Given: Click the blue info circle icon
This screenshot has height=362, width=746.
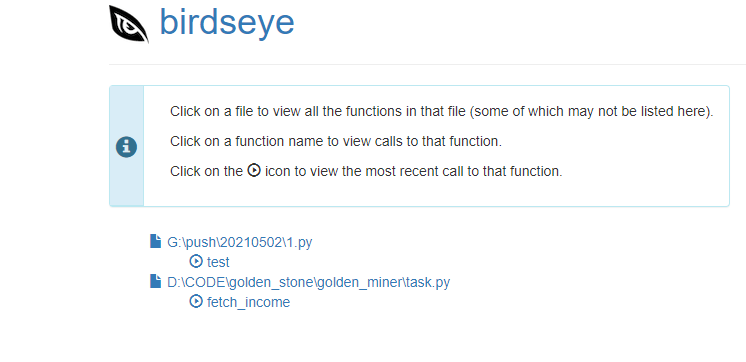Looking at the screenshot, I should click(x=127, y=147).
